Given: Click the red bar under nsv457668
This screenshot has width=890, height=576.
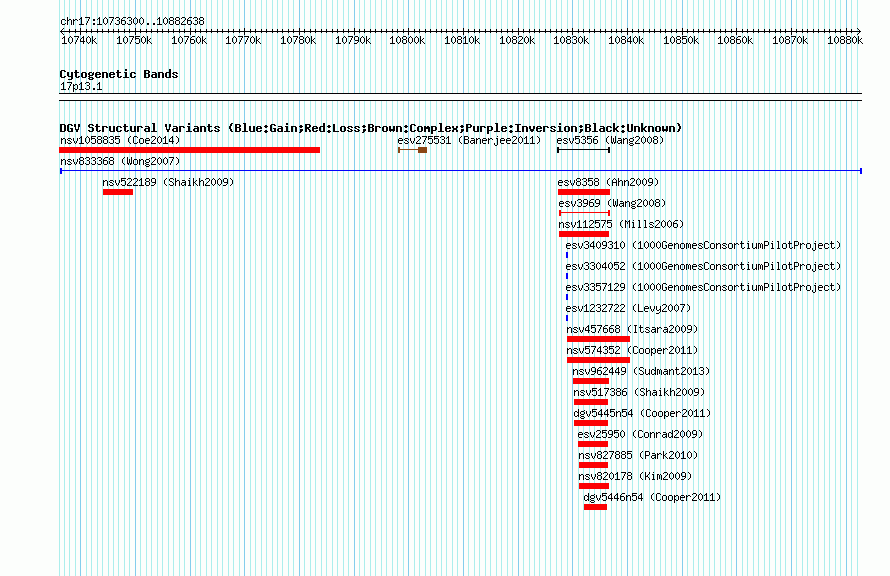Looking at the screenshot, I should click(x=598, y=339).
